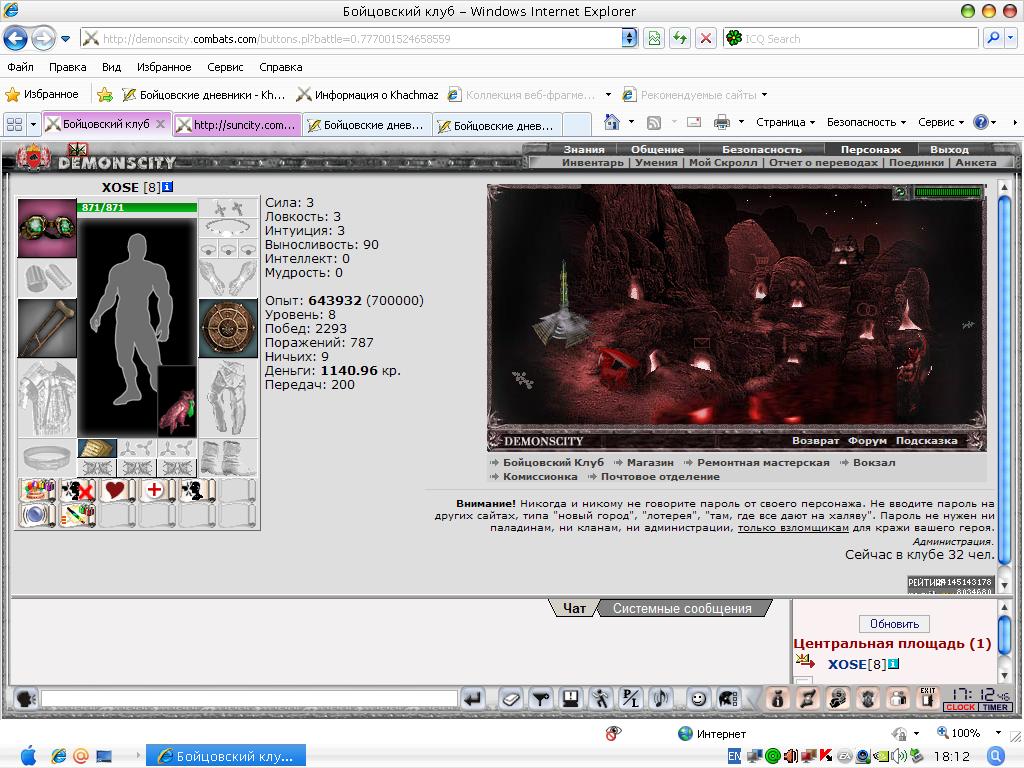Toggle the TIMER mode indicator
The image size is (1024, 768).
pyautogui.click(x=995, y=707)
